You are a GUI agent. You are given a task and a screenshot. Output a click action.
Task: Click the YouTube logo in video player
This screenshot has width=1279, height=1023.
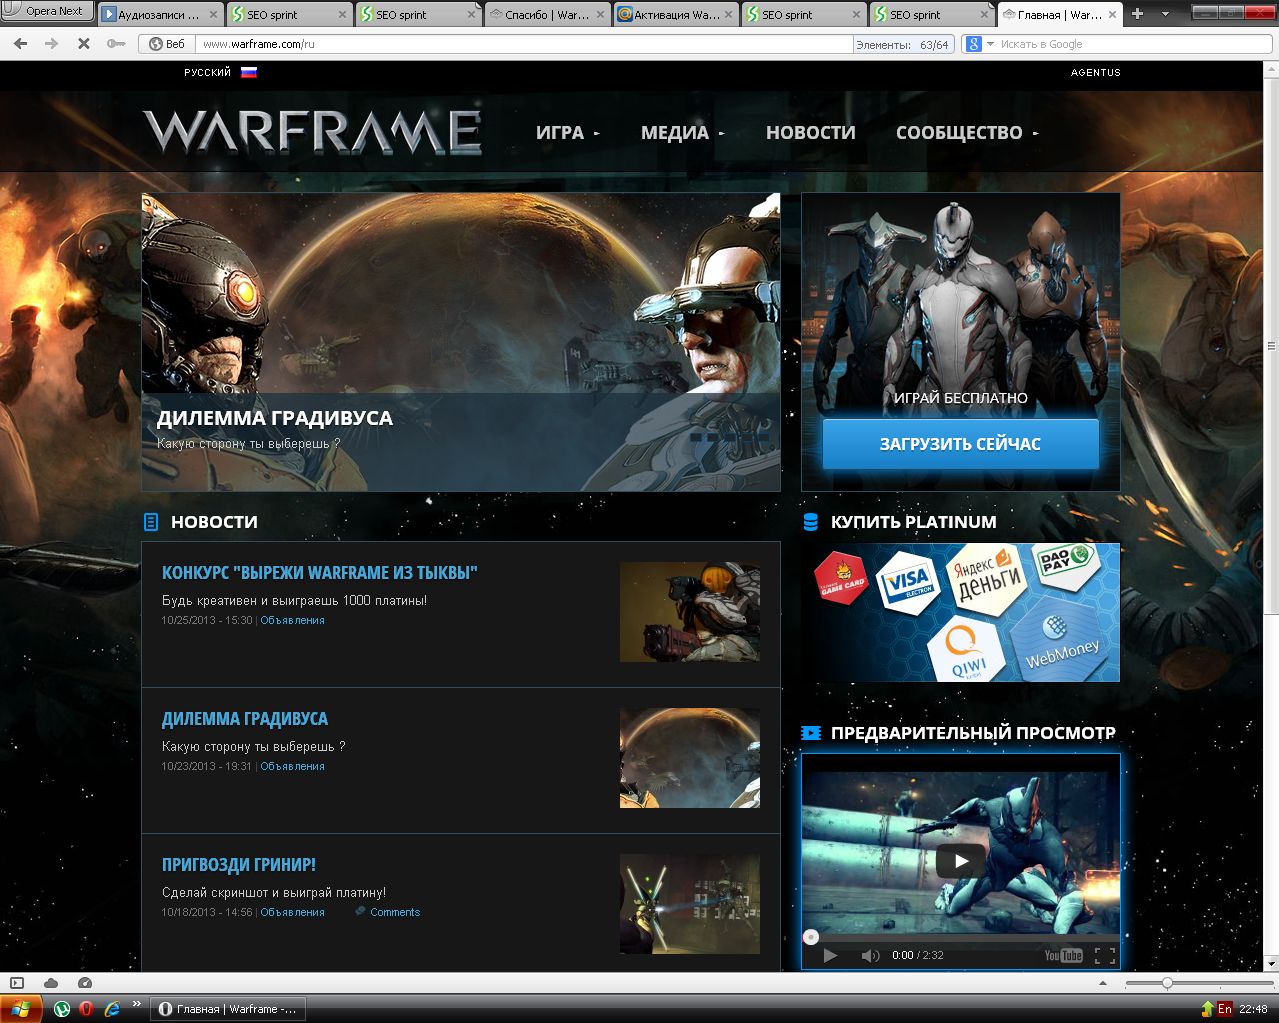click(1063, 955)
